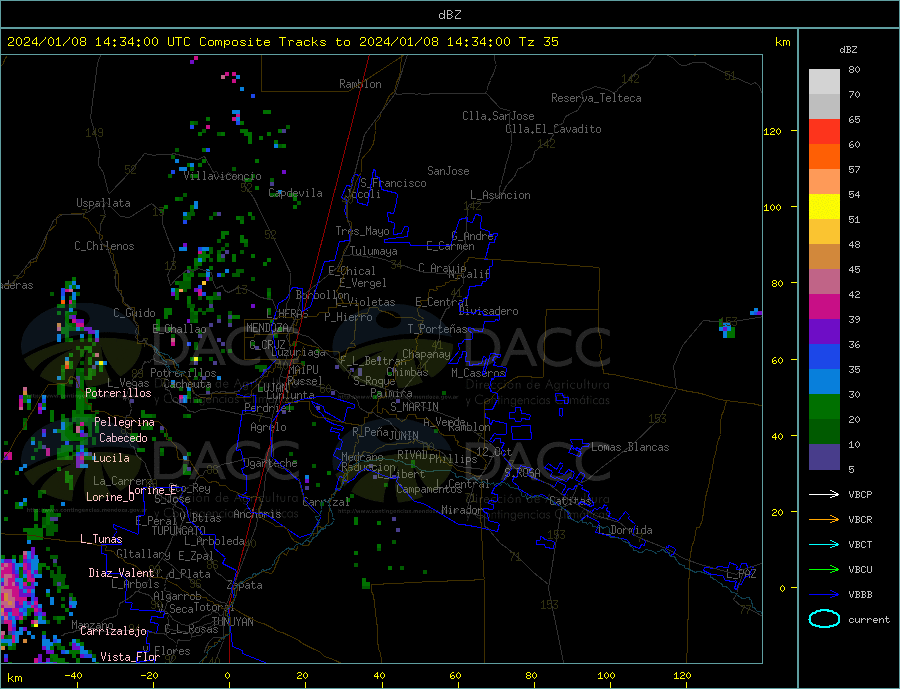Screen dimensions: 900x689
Task: Click the Potrerillos white label
Action: pyautogui.click(x=118, y=393)
